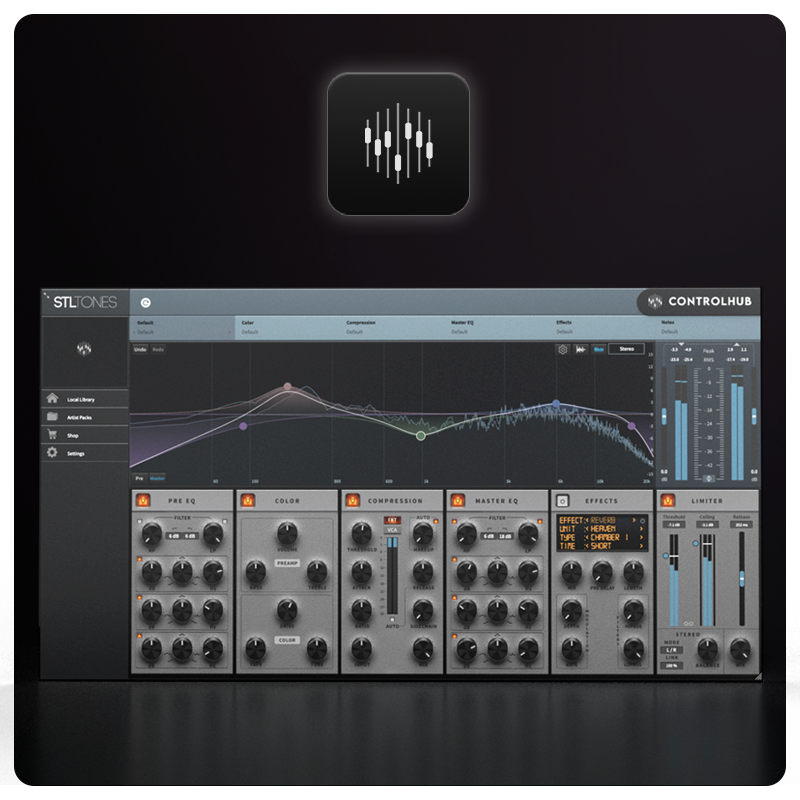Toggle the Pre EQ power button

click(x=142, y=500)
